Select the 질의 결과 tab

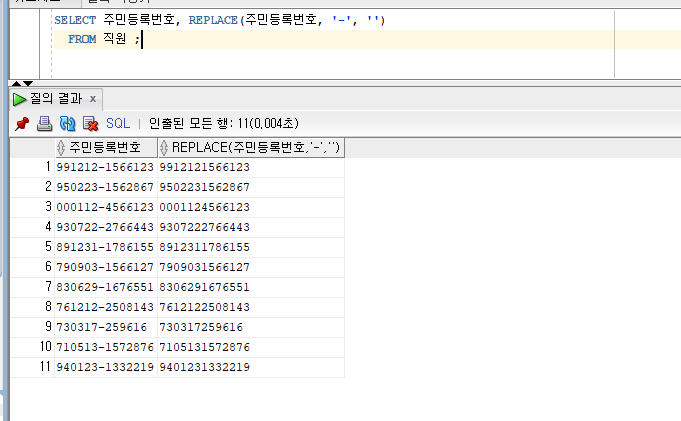(56, 99)
